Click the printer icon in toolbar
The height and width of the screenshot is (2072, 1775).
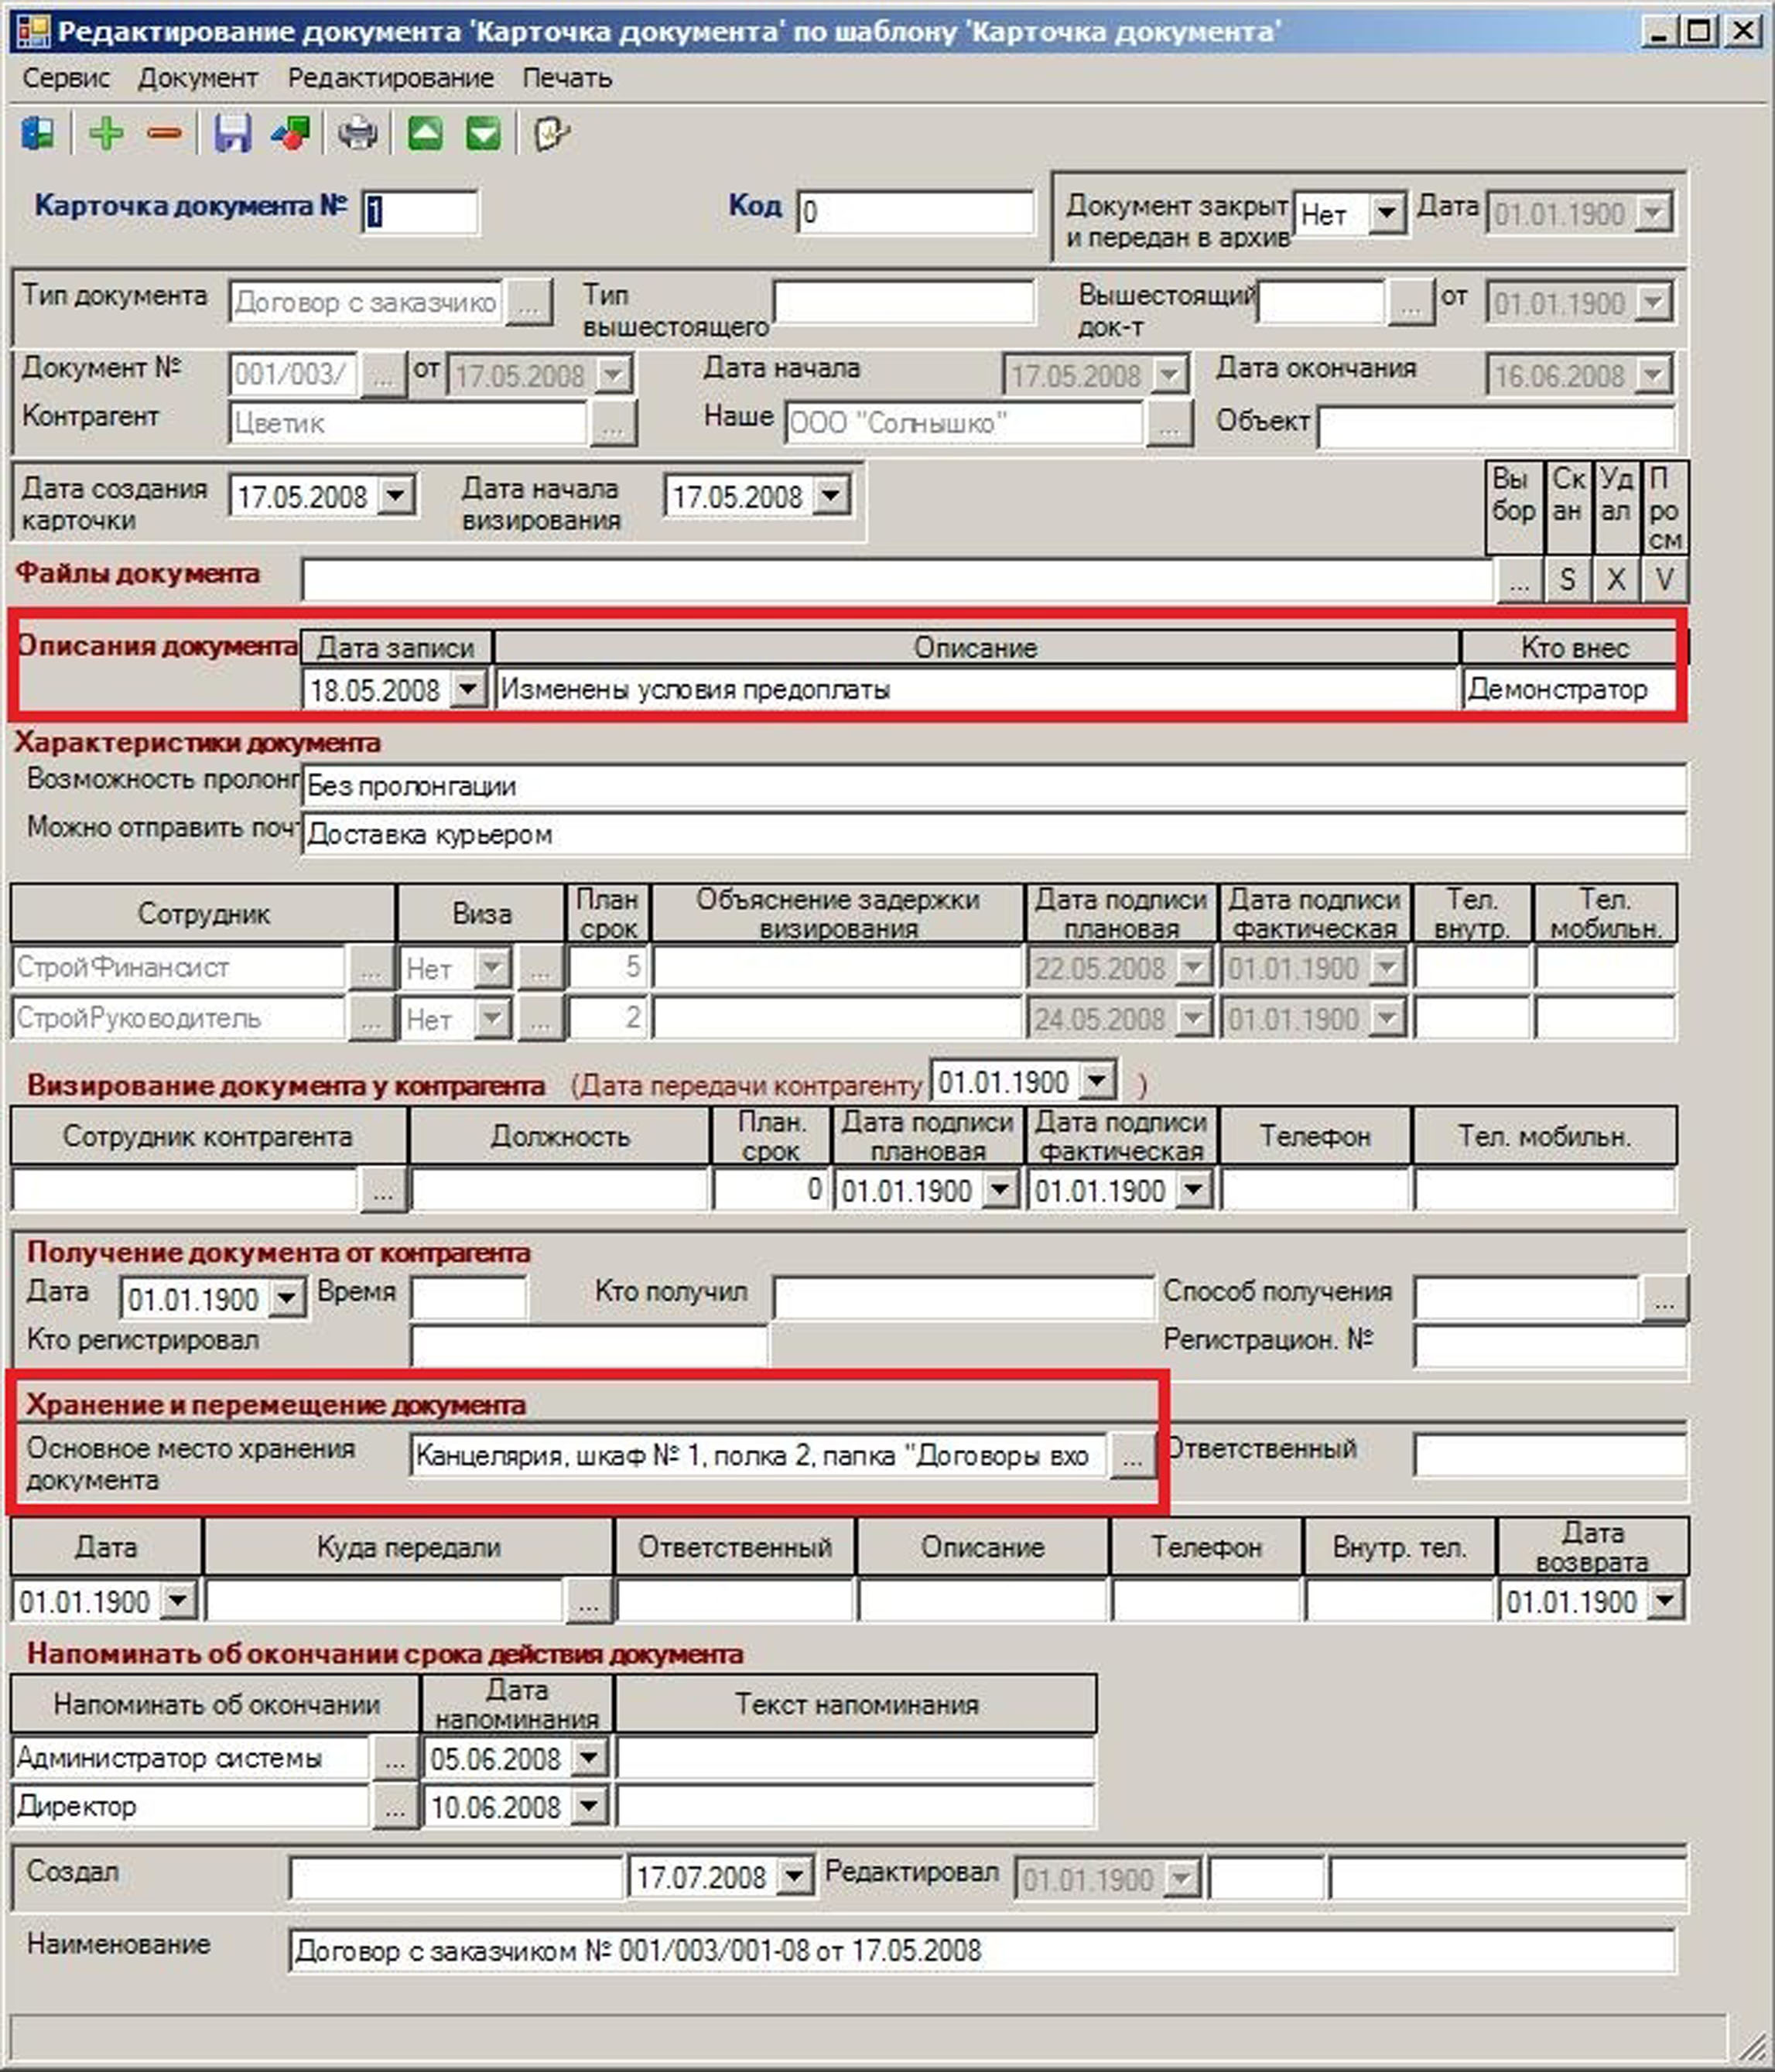tap(357, 133)
